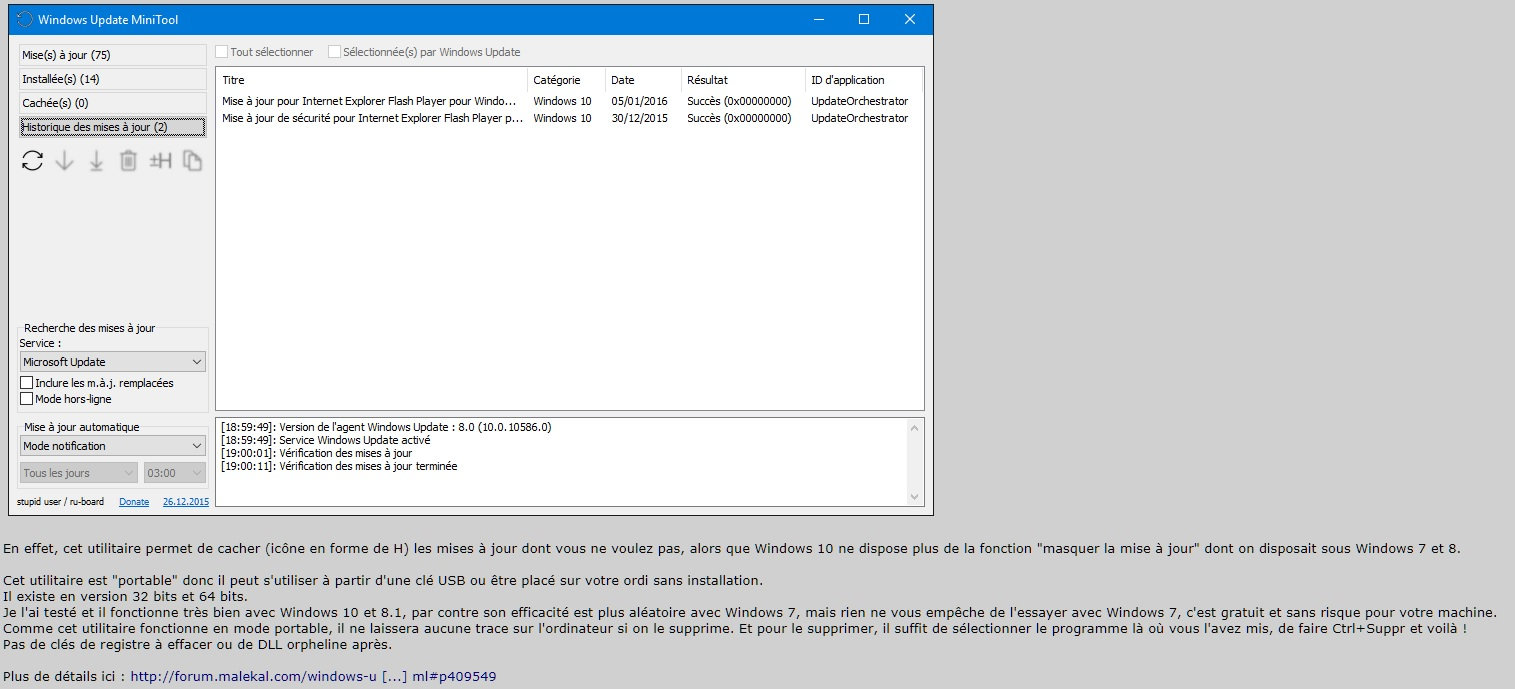Select Historique des mises à jour tab
Screen dimensions: 1515x689
click(x=113, y=127)
